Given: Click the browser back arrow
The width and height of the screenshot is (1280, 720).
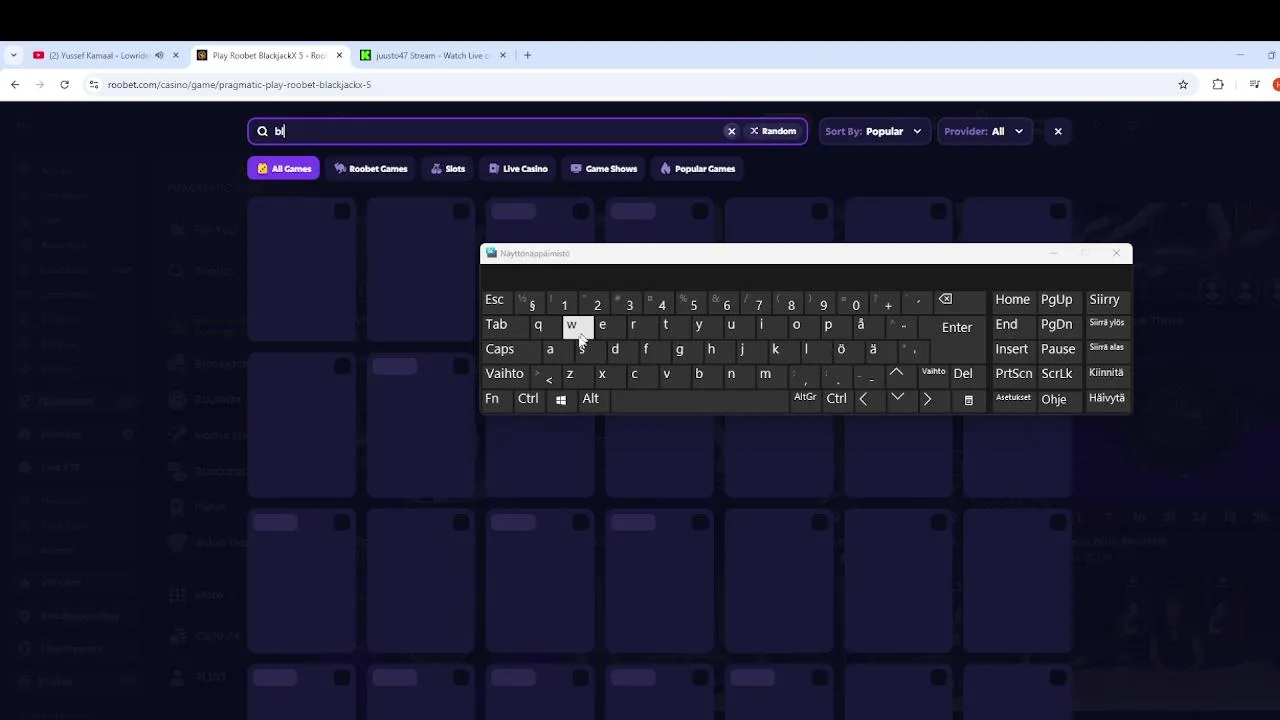Looking at the screenshot, I should pyautogui.click(x=15, y=85).
